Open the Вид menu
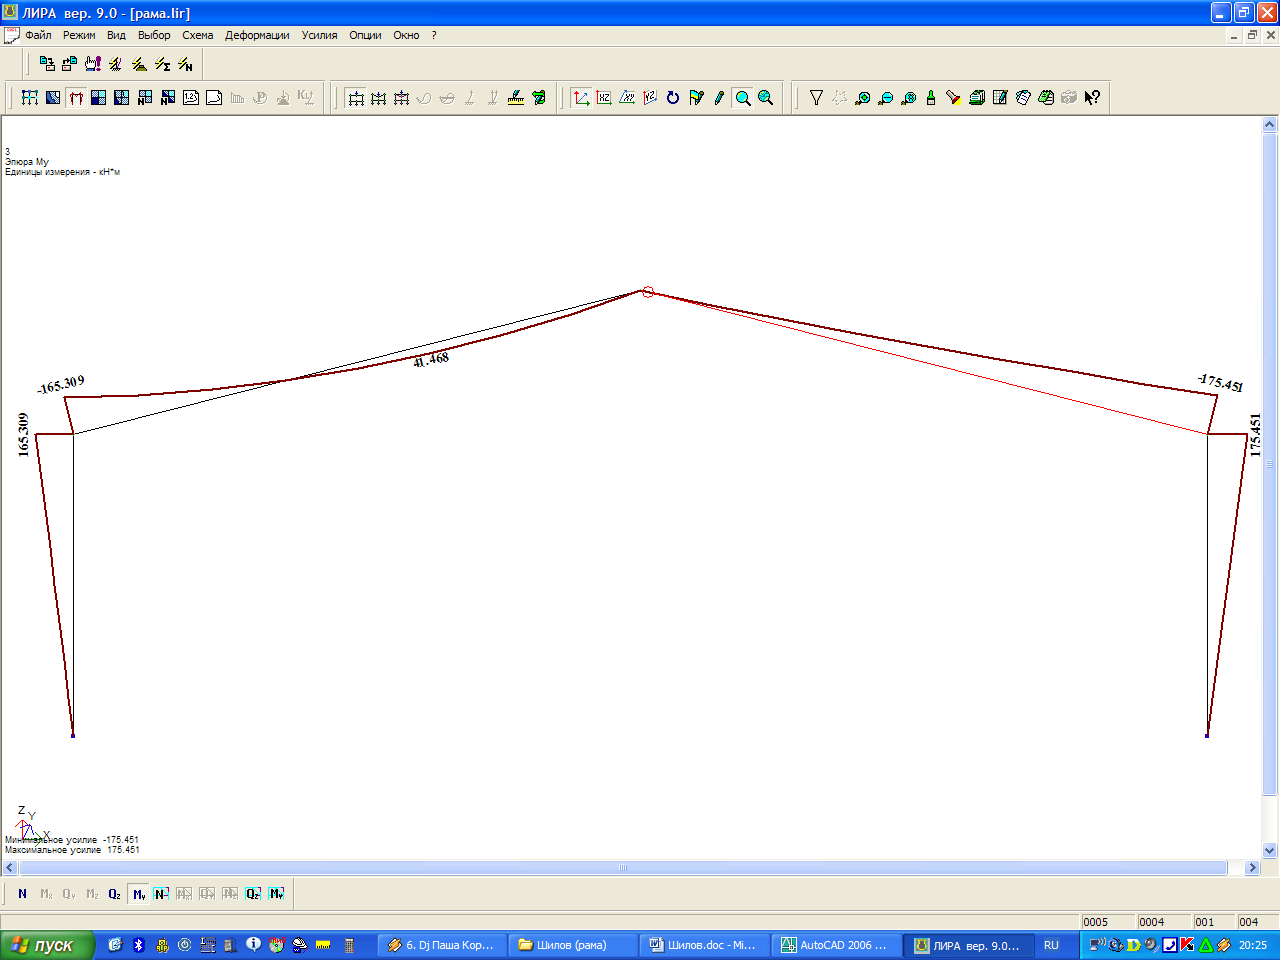Viewport: 1280px width, 960px height. (x=116, y=35)
